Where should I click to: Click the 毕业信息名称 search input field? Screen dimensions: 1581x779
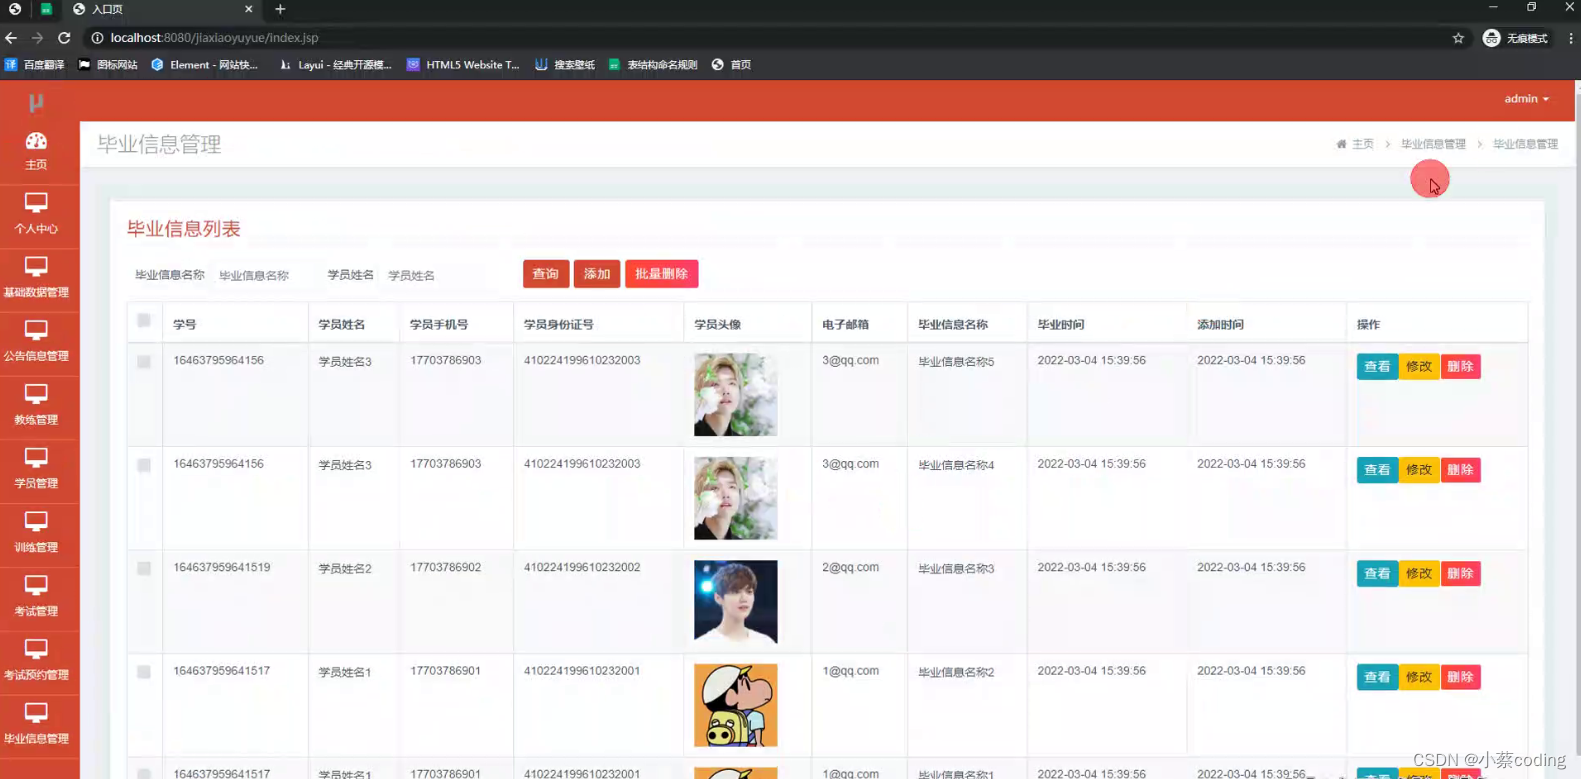[x=262, y=275]
